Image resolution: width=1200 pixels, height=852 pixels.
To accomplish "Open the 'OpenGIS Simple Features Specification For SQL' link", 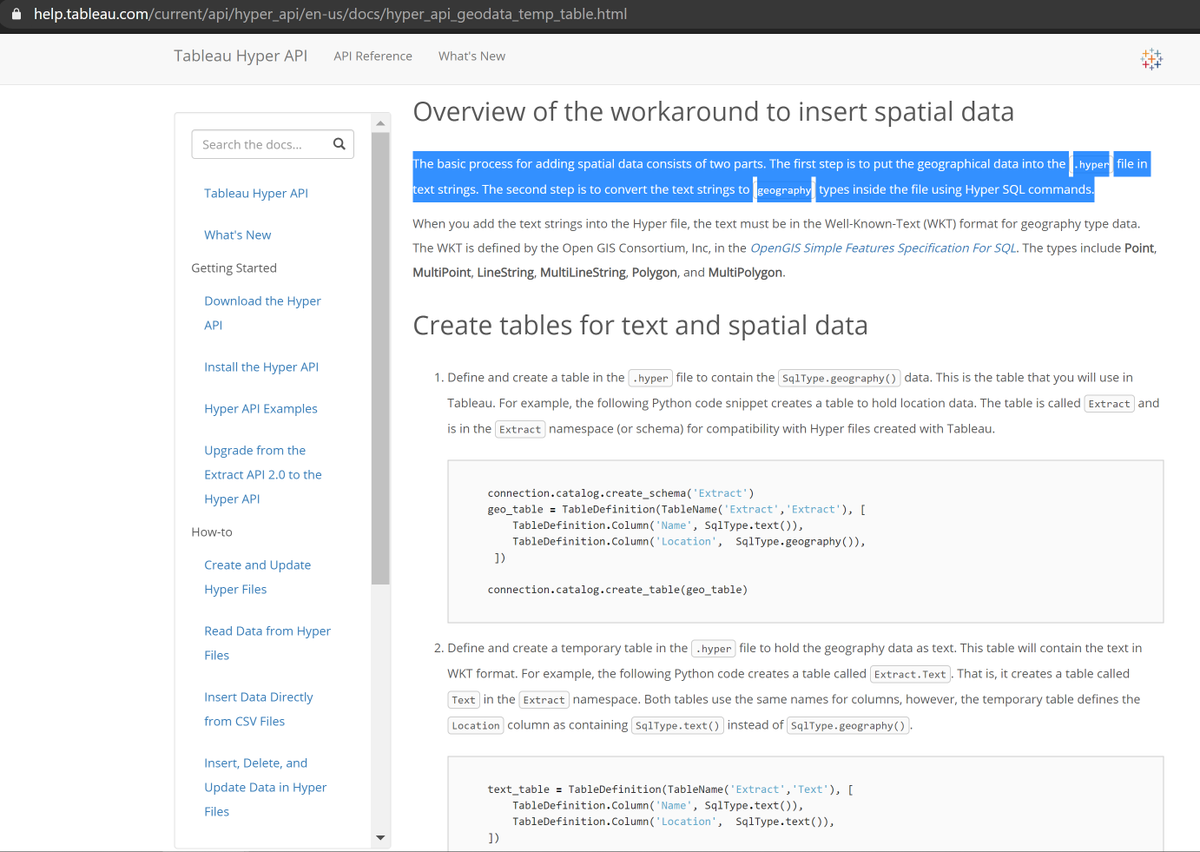I will (x=884, y=248).
